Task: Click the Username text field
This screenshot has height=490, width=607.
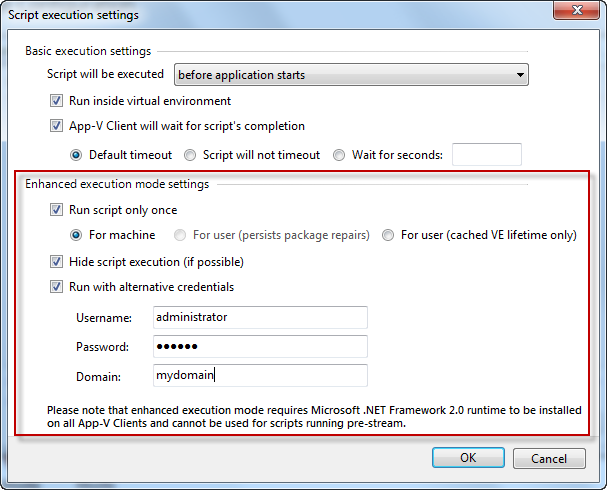Action: pos(260,317)
